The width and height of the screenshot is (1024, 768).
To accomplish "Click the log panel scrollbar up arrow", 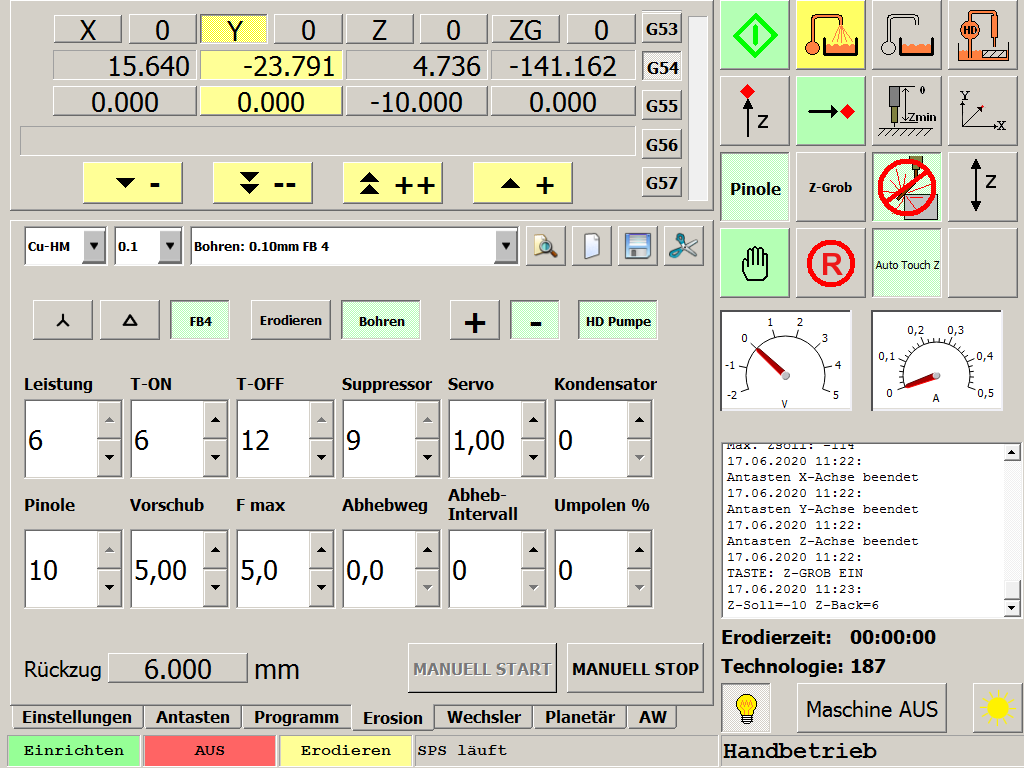I will (1012, 452).
